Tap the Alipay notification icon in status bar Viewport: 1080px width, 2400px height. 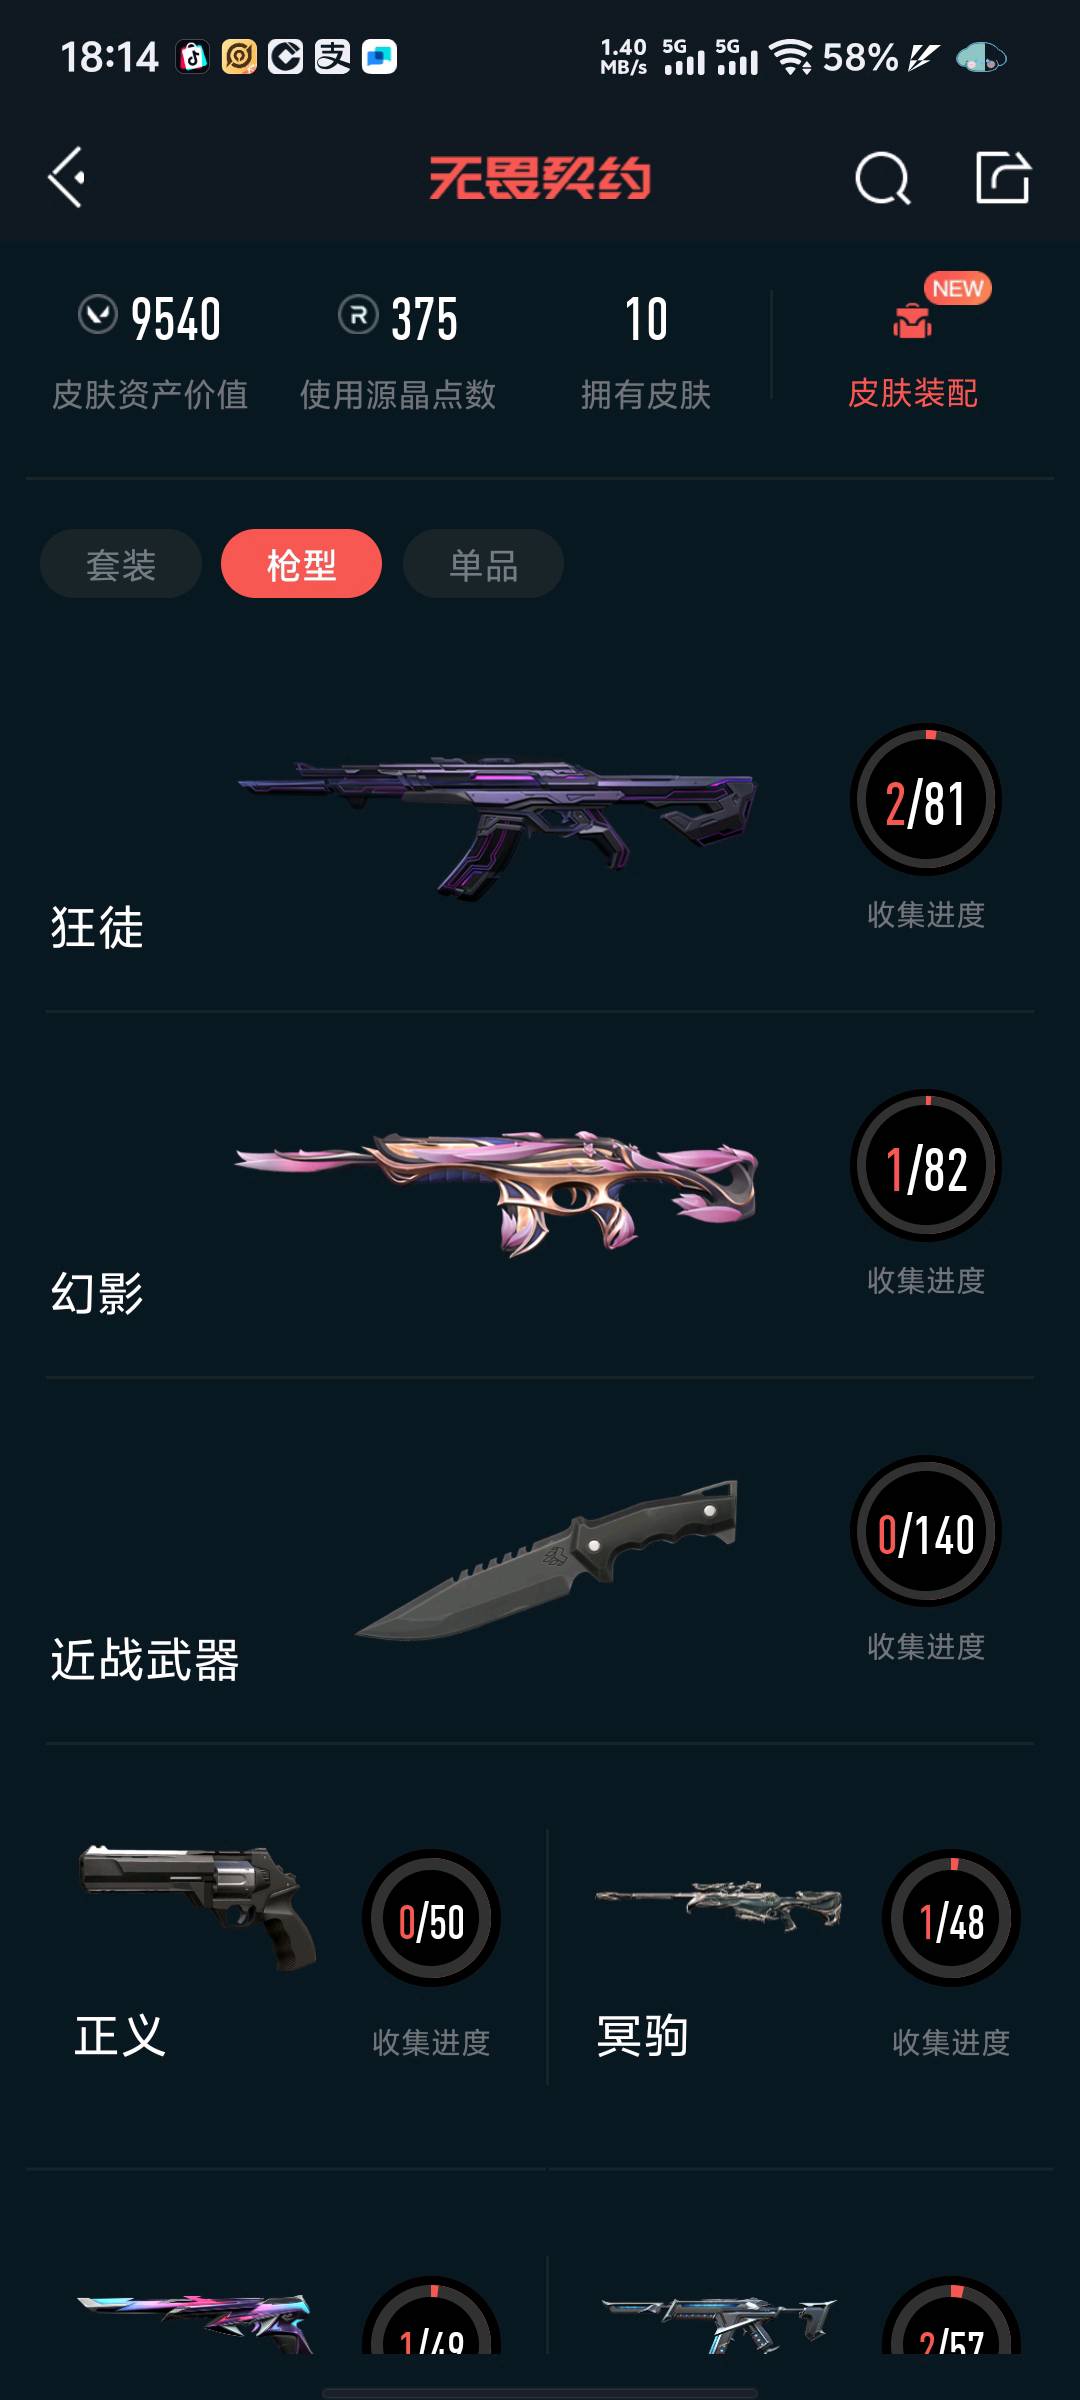point(333,57)
